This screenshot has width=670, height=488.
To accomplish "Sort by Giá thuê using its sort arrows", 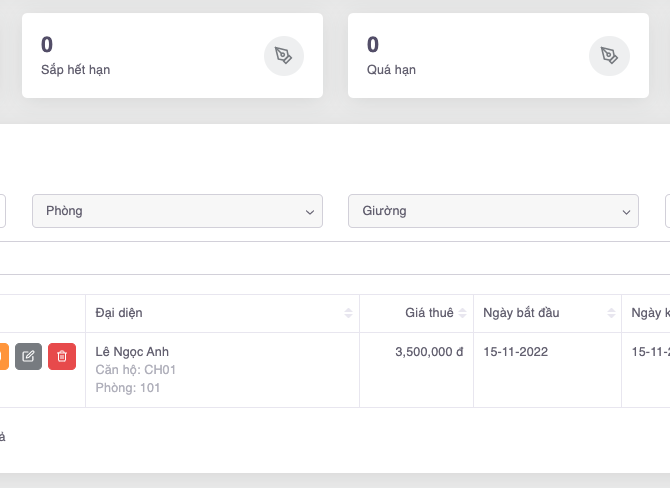I will click(x=462, y=313).
